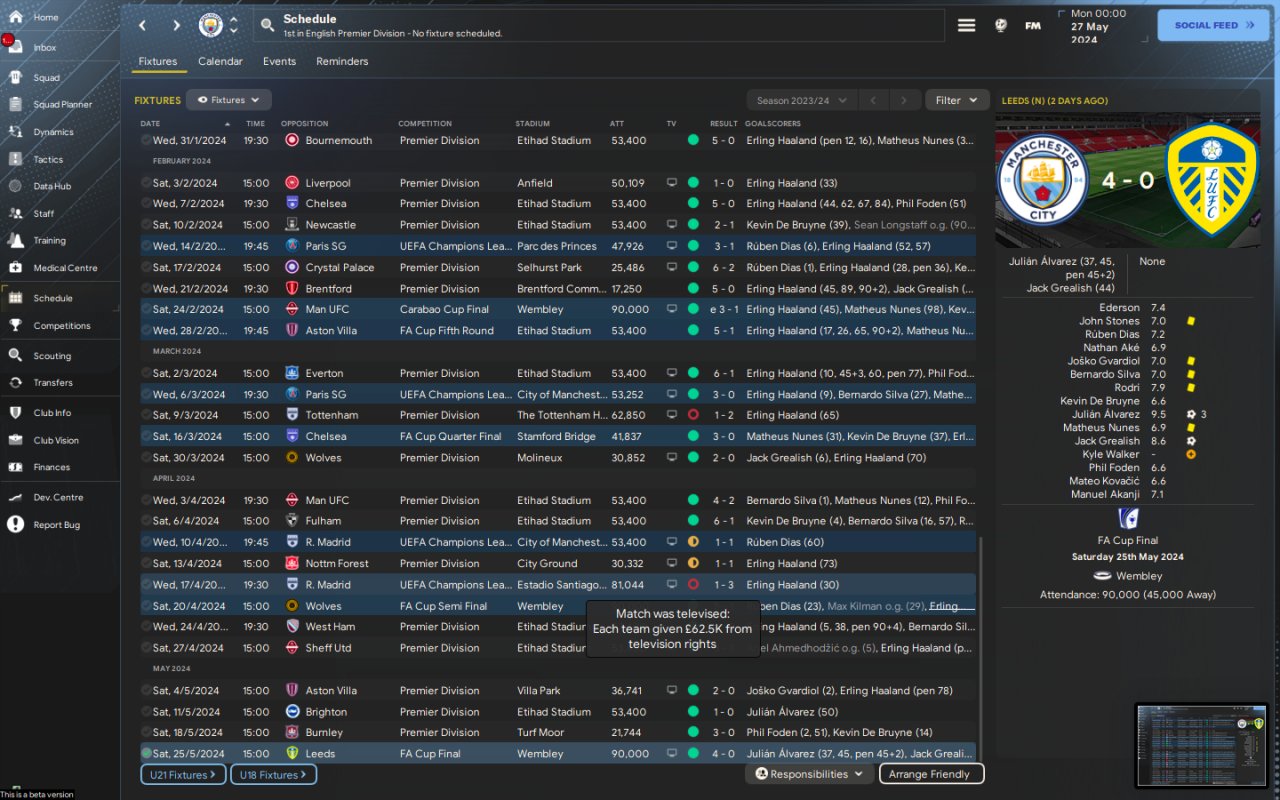Tick the circle on the Everton fixture row
1280x800 pixels.
point(147,373)
